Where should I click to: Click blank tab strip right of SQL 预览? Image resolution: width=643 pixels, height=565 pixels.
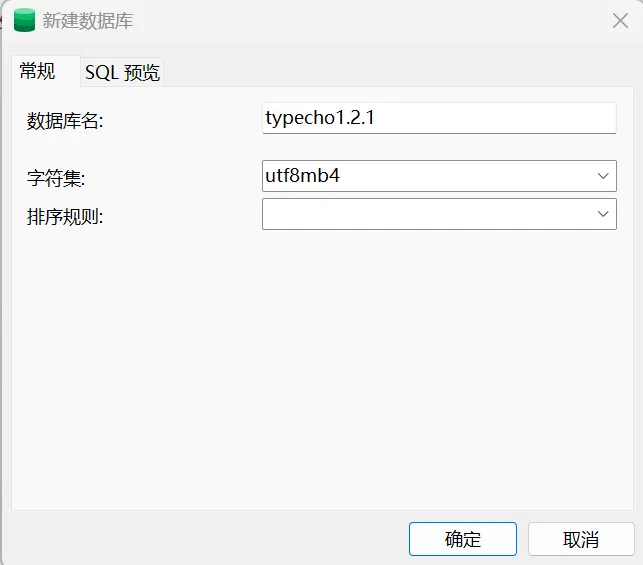pyautogui.click(x=400, y=72)
